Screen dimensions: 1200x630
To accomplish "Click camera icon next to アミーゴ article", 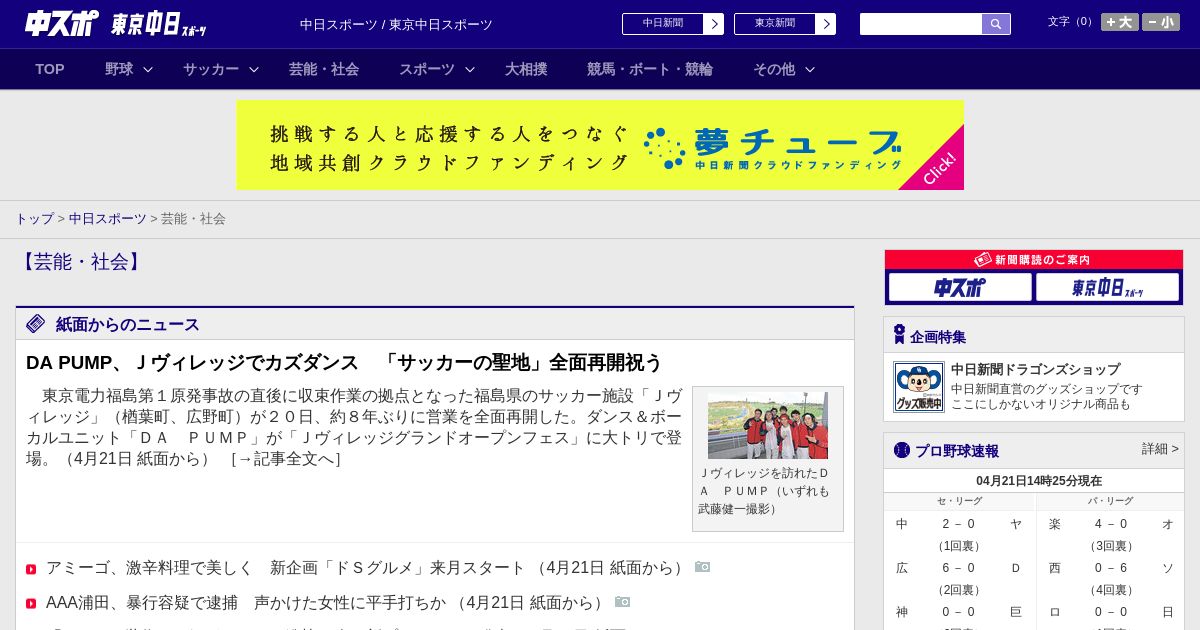I will click(x=703, y=567).
